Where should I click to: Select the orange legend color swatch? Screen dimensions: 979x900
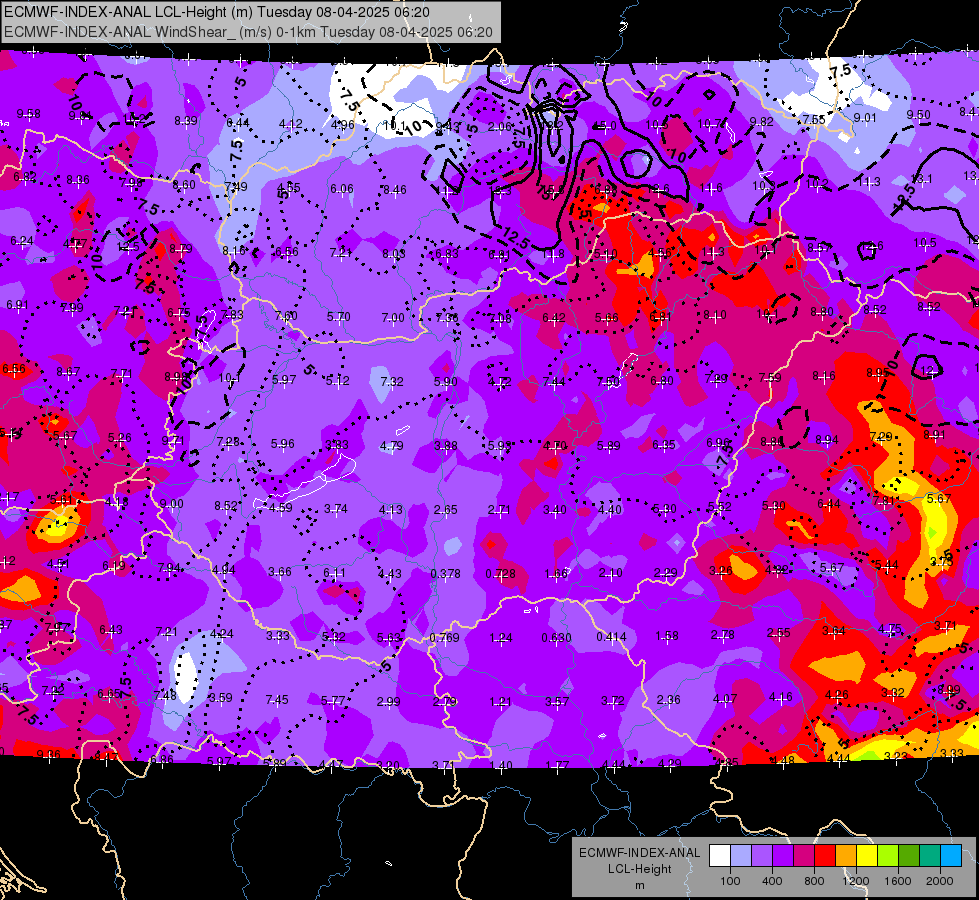846,856
